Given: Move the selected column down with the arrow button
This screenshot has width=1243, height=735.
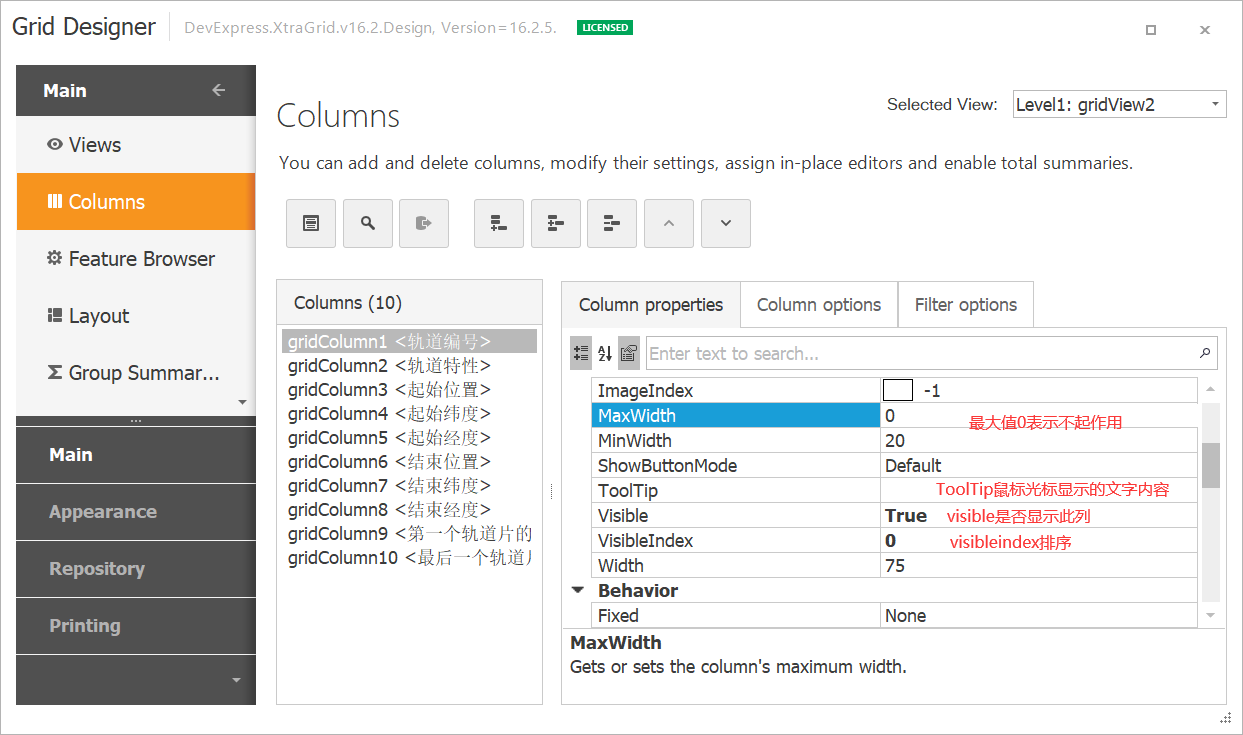Looking at the screenshot, I should [726, 223].
